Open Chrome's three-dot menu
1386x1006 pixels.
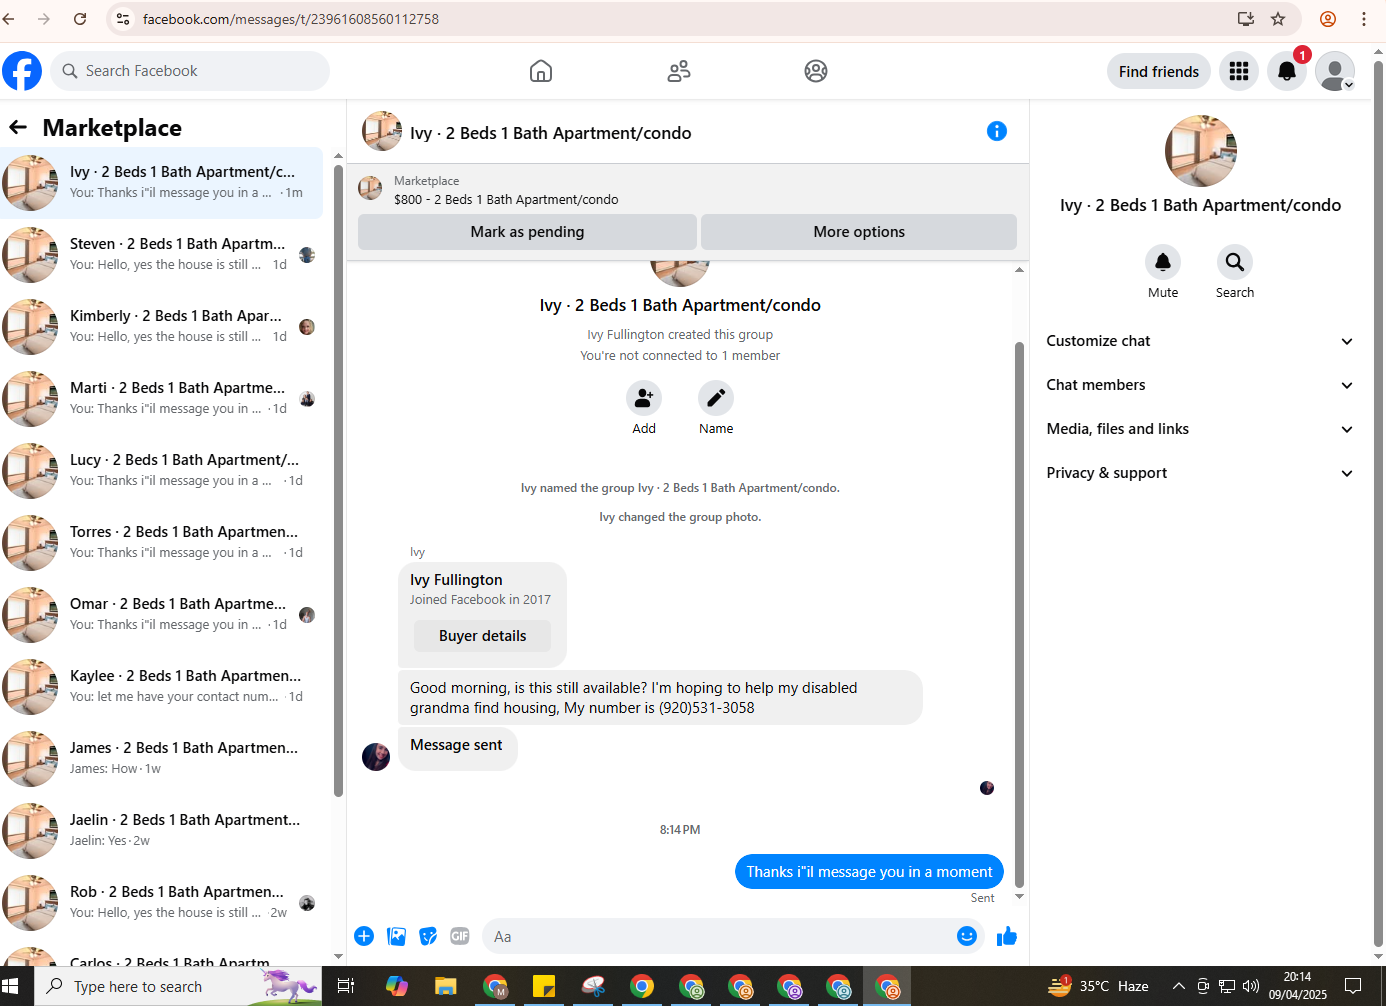pos(1364,19)
